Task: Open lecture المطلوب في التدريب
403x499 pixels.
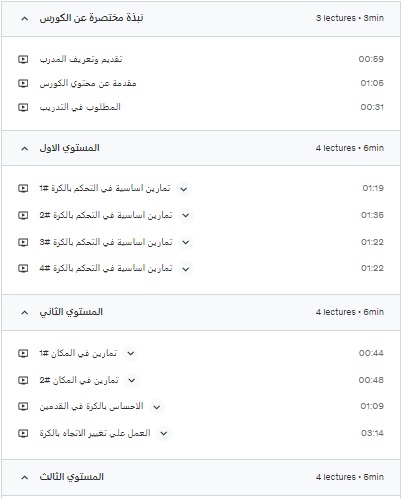Action: tap(80, 107)
